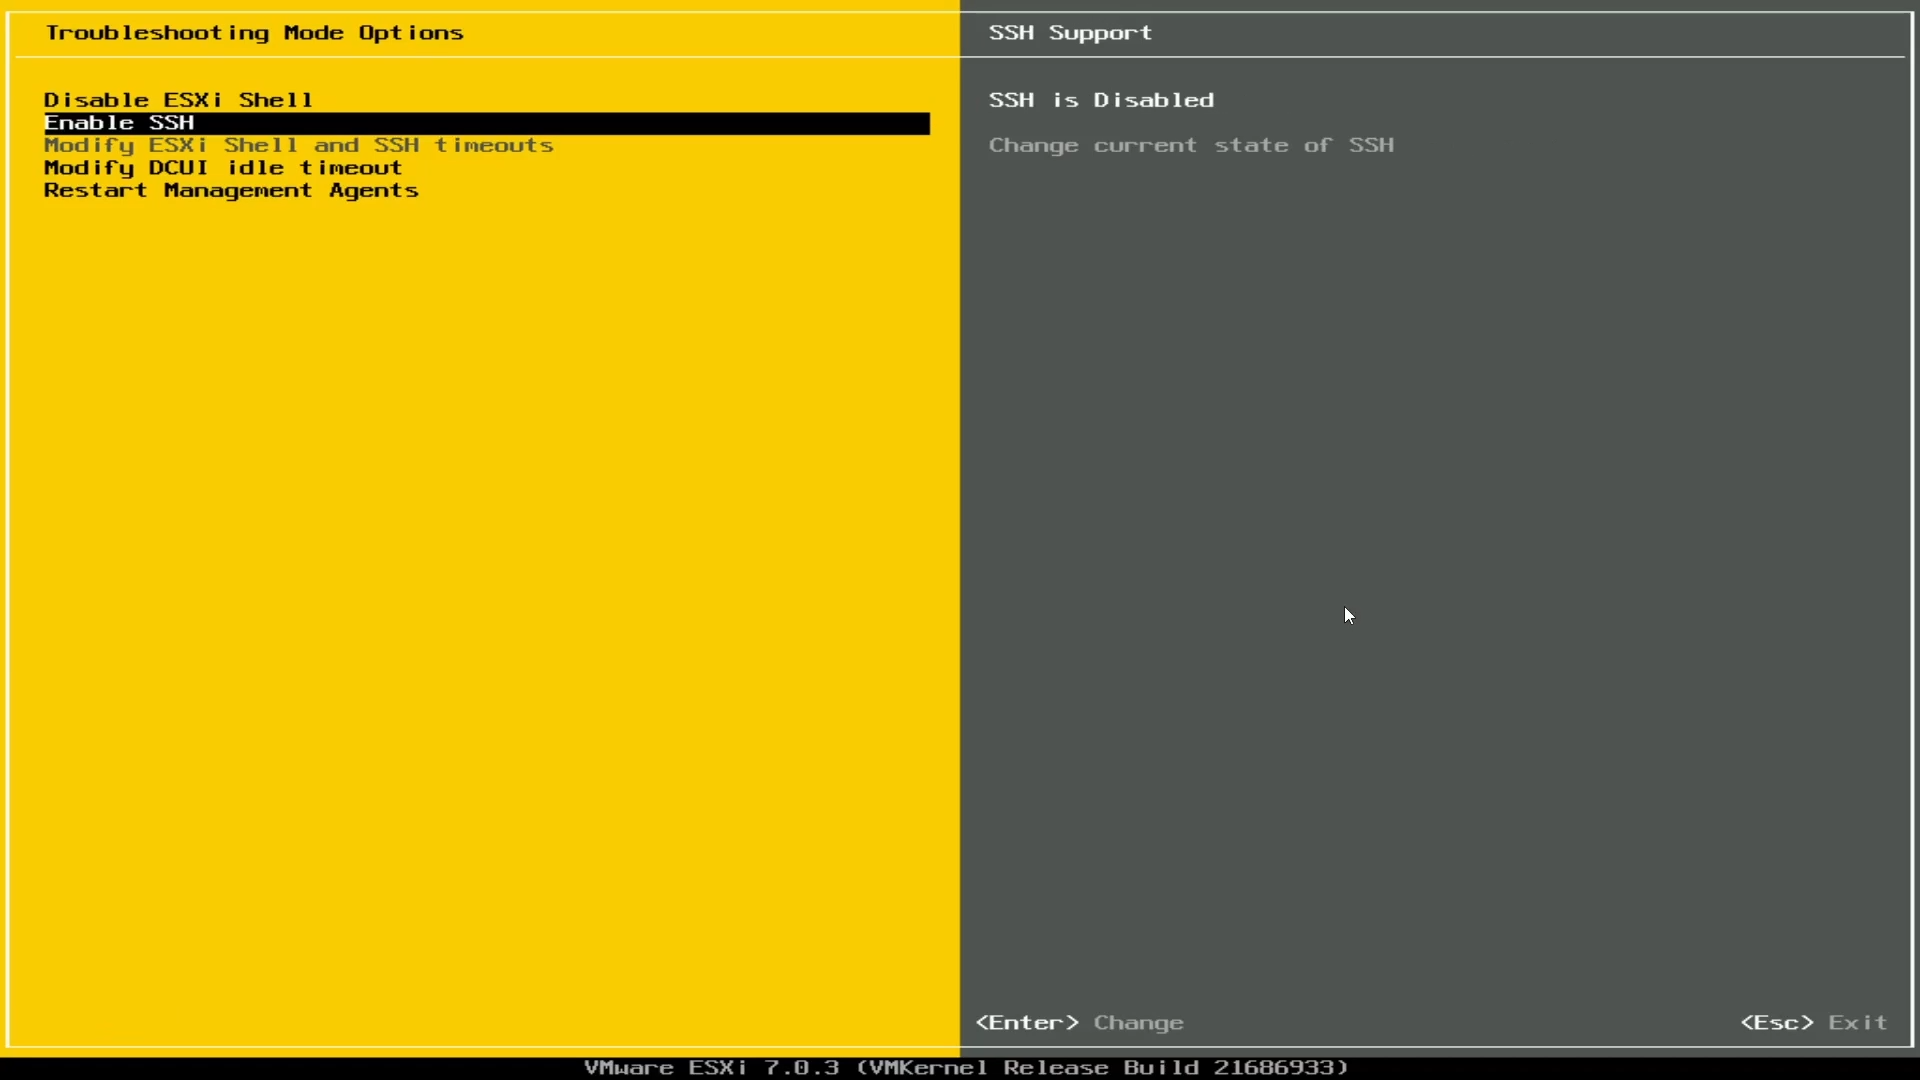Select "Restart Management Agents" option
This screenshot has height=1080, width=1920.
click(230, 190)
